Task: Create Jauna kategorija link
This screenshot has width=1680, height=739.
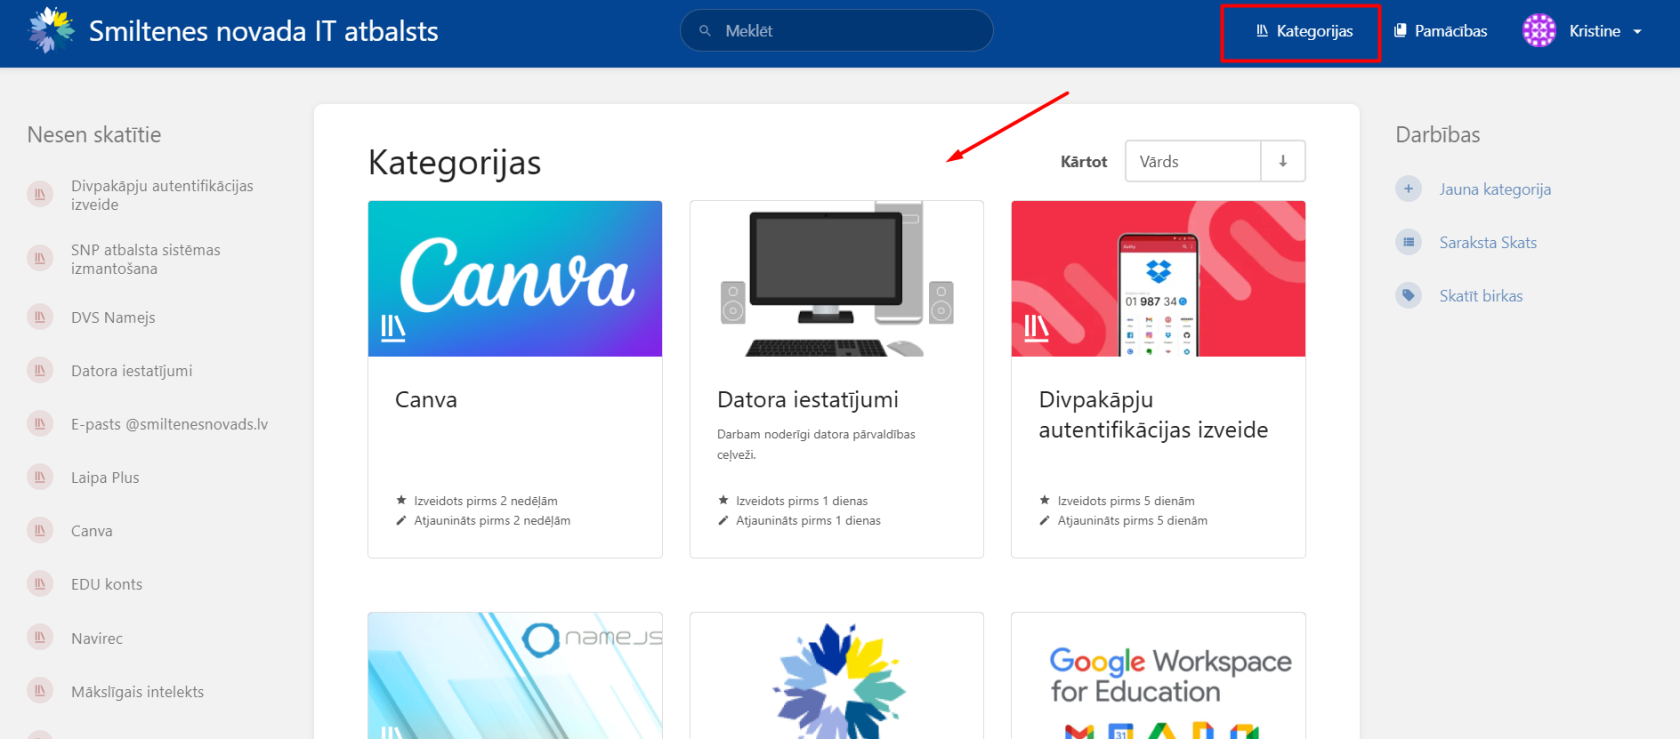Action: (x=1495, y=189)
